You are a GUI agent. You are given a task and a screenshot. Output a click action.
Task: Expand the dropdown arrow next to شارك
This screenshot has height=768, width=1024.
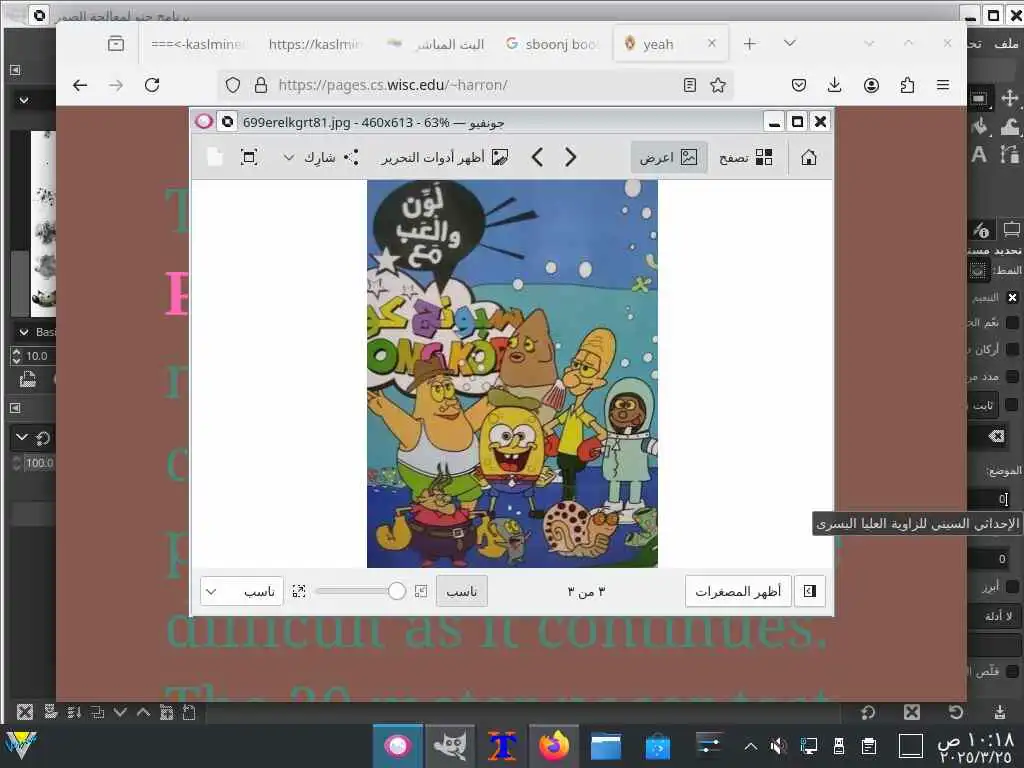tap(289, 157)
